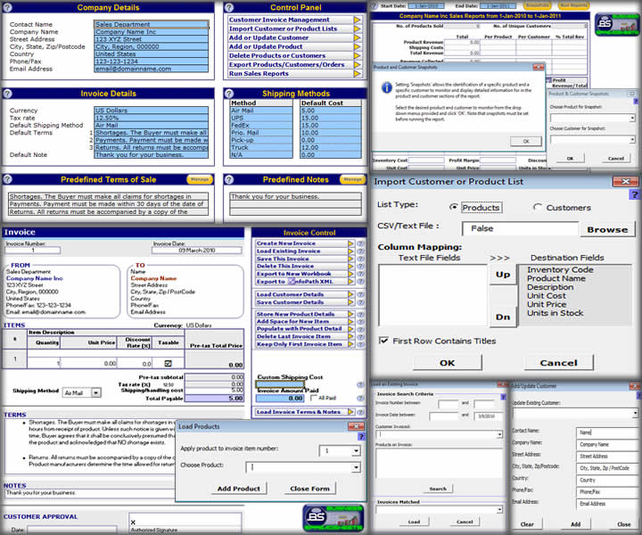Image resolution: width=642 pixels, height=535 pixels.
Task: Click the Browse button for CSV file
Action: click(x=607, y=229)
